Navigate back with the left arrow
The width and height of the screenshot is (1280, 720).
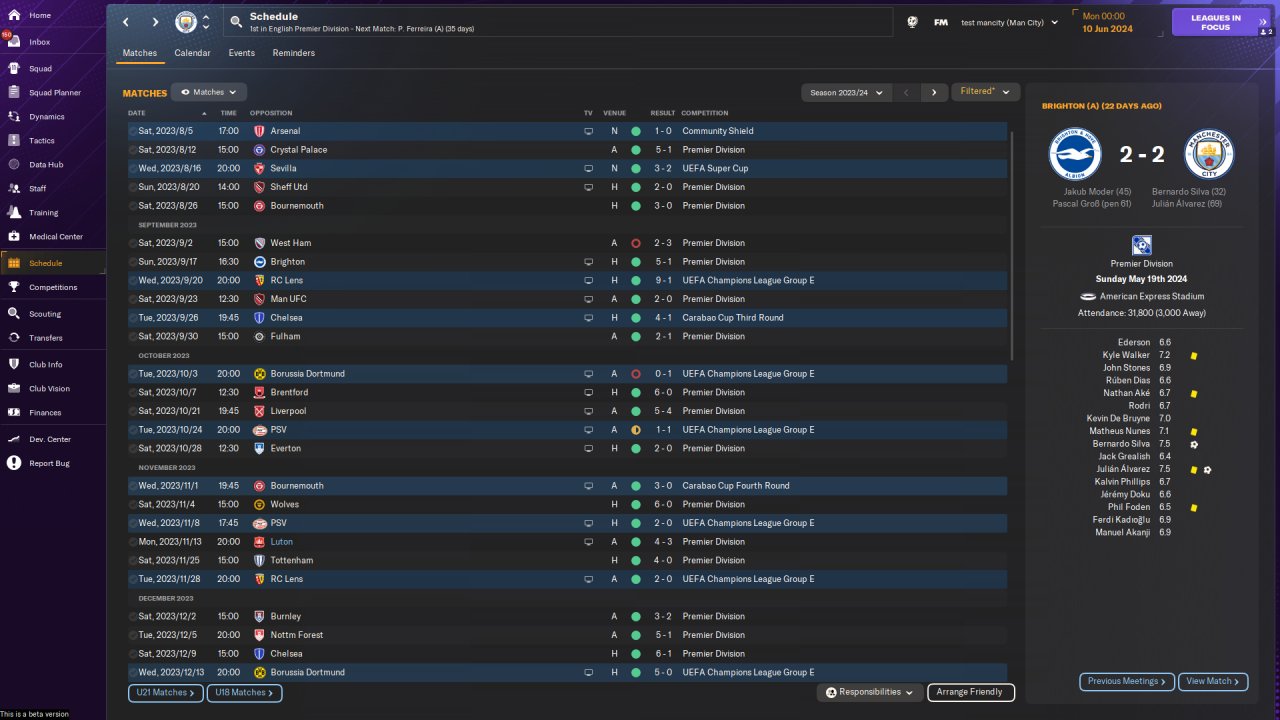pos(126,22)
